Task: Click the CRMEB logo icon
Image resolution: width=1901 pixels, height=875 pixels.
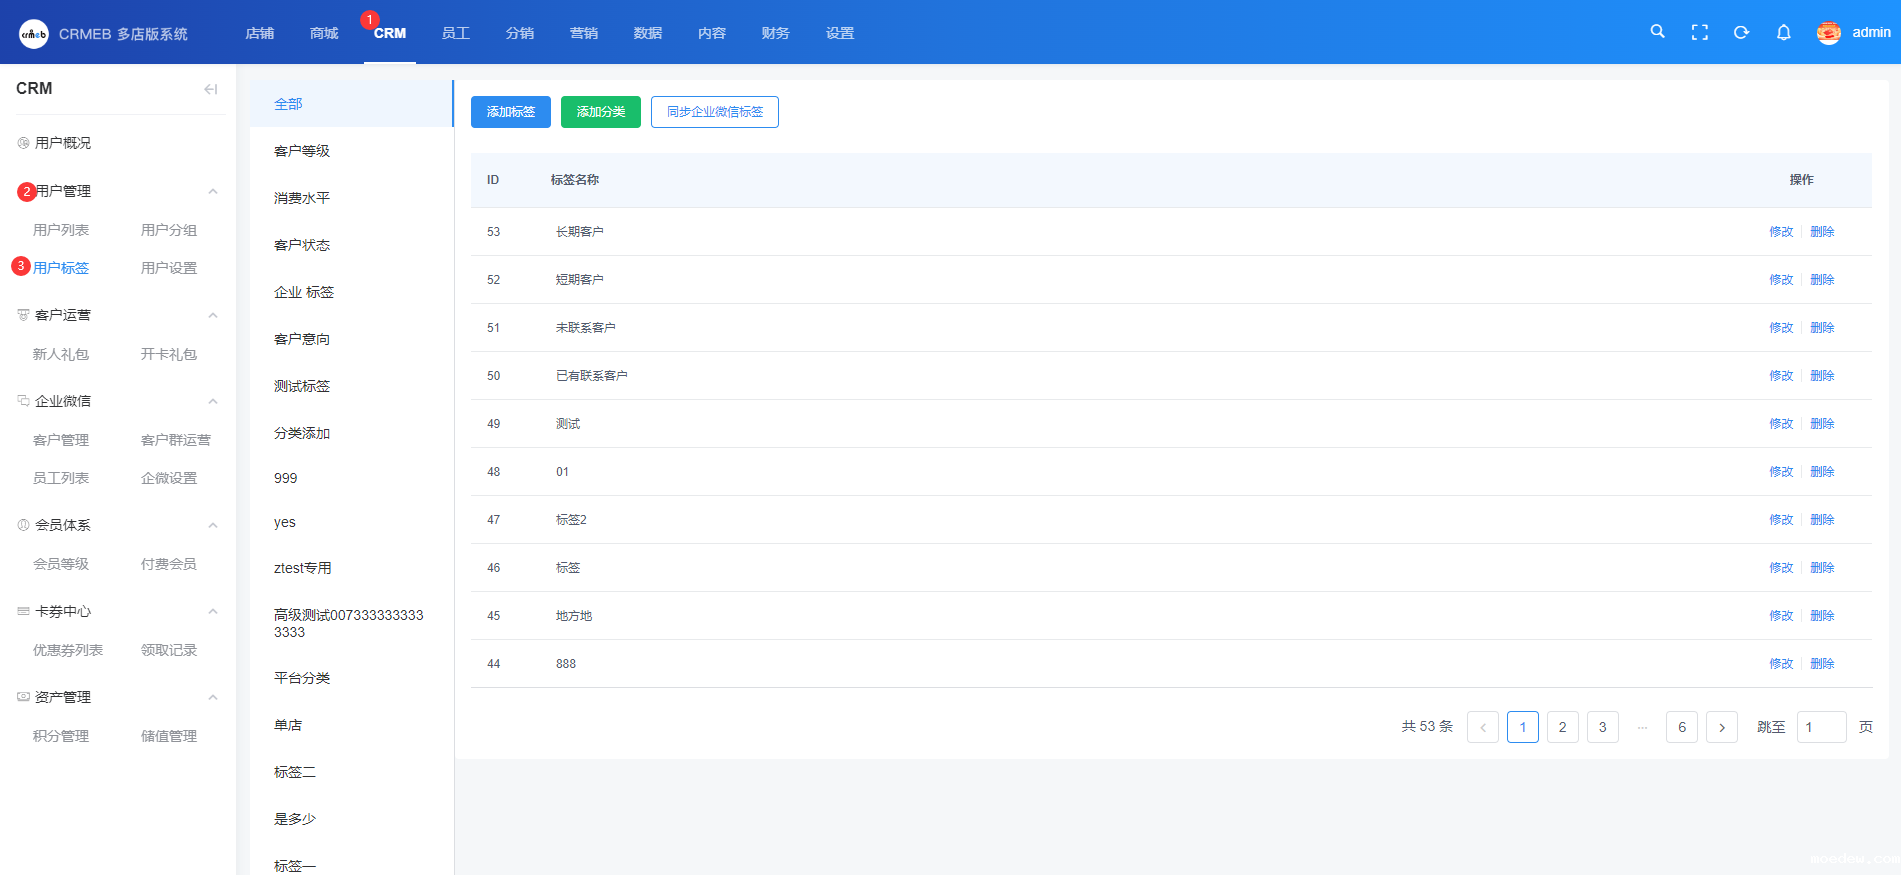Action: coord(33,33)
